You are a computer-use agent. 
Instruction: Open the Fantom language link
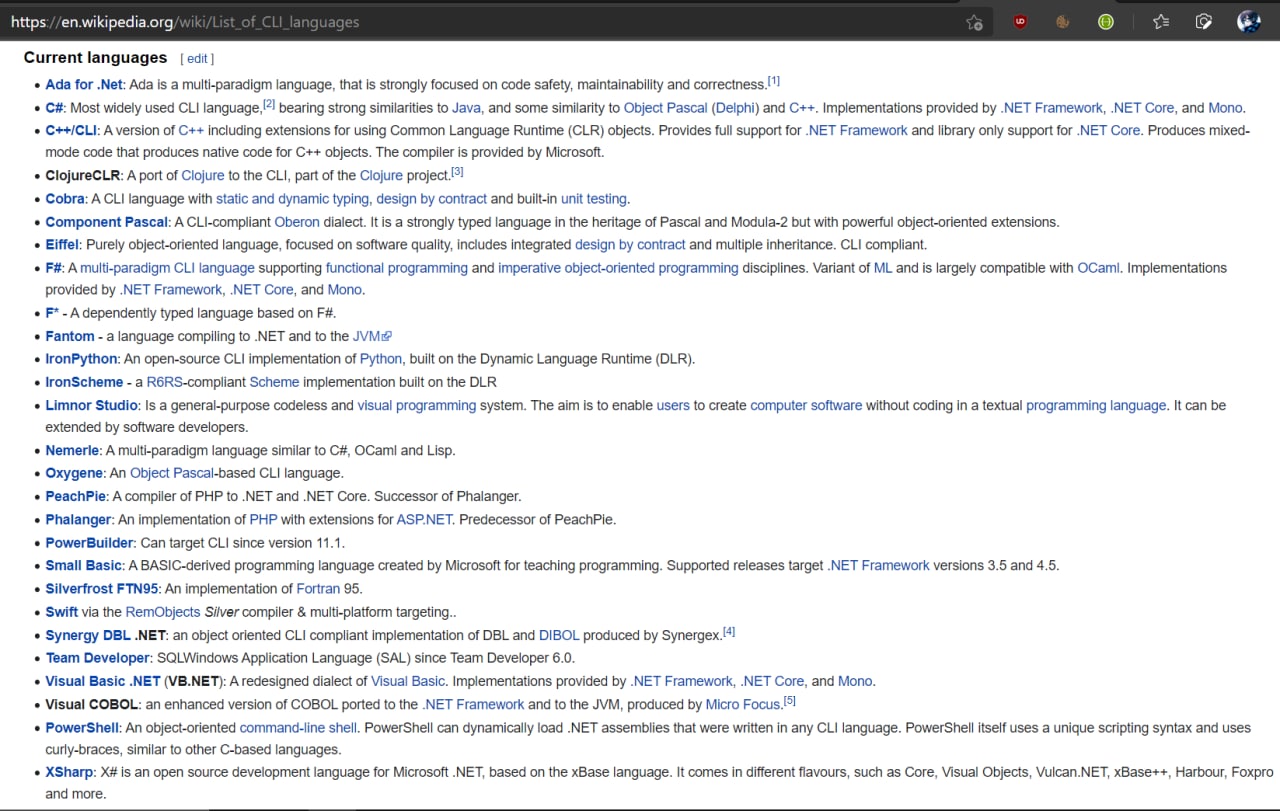point(70,337)
